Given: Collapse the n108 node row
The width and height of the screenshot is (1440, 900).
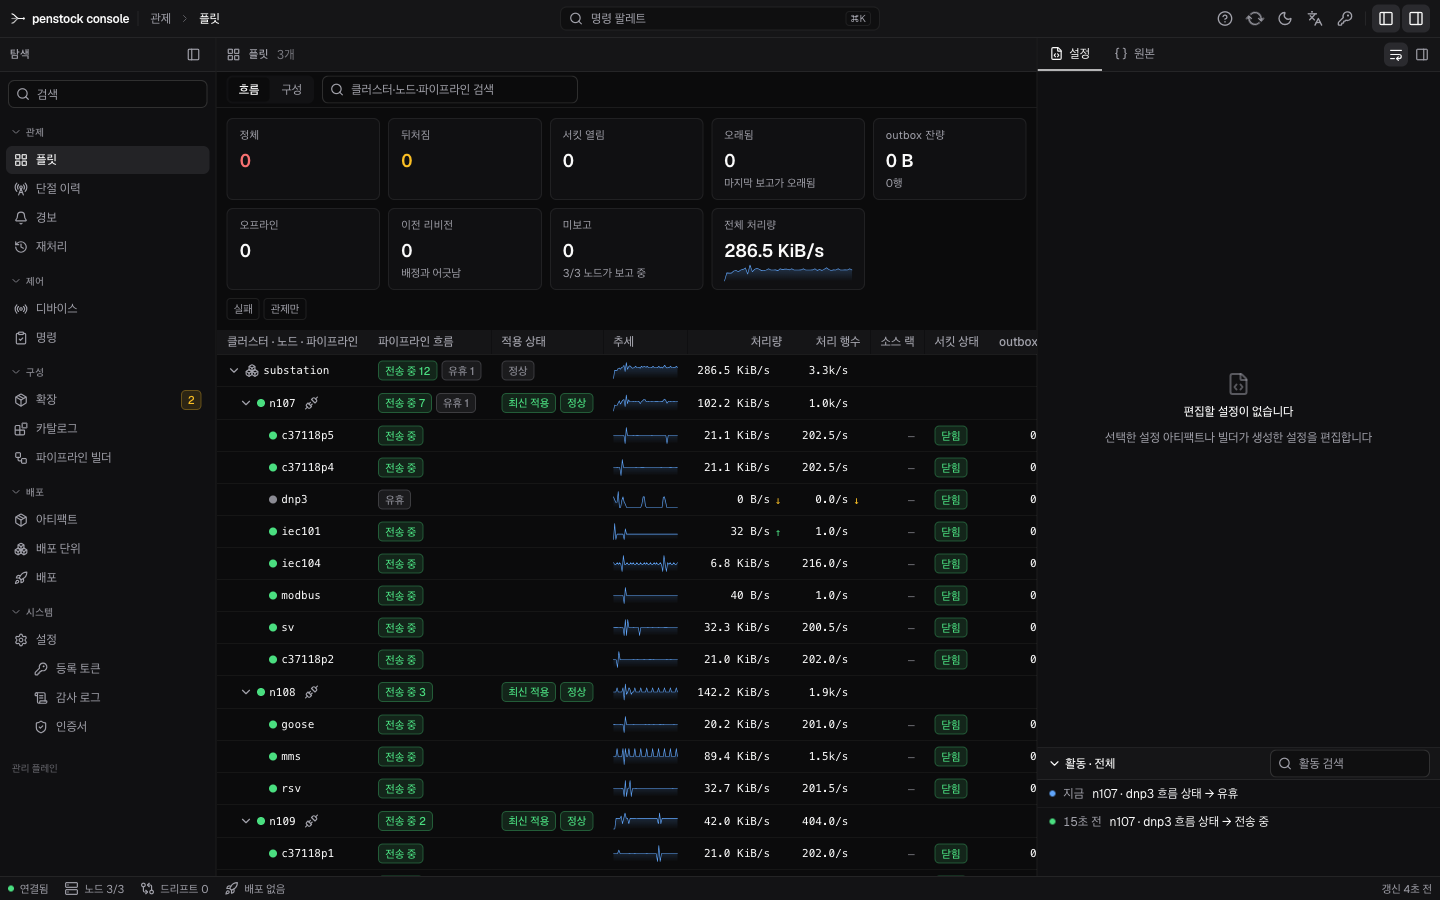Looking at the screenshot, I should tap(246, 692).
